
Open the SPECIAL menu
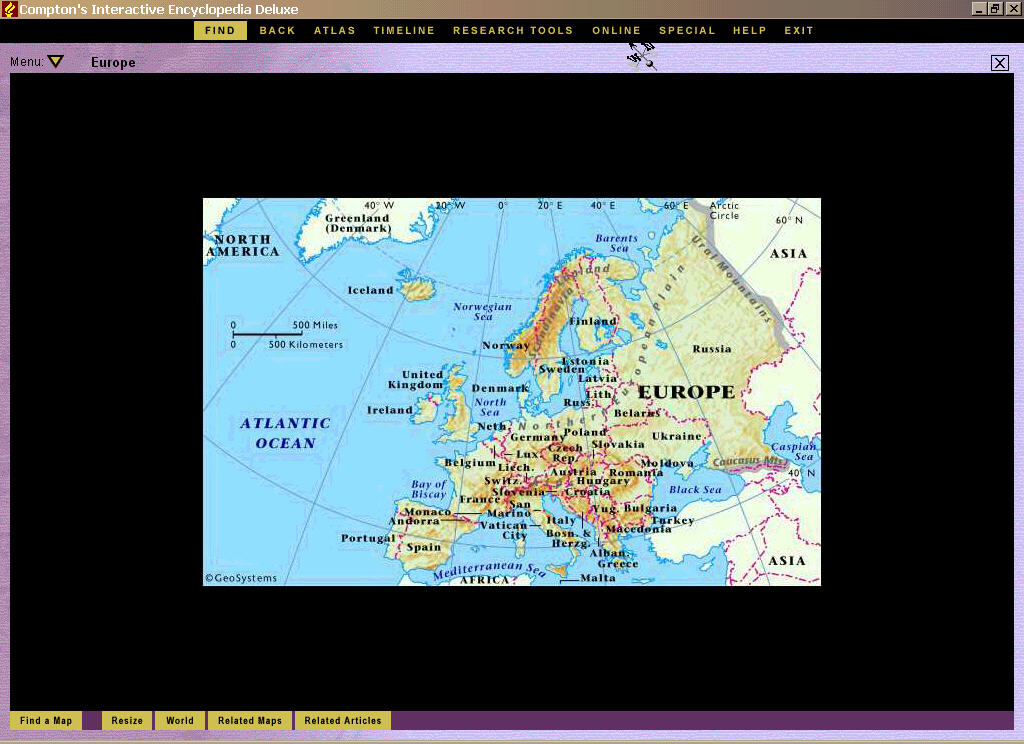pyautogui.click(x=687, y=30)
